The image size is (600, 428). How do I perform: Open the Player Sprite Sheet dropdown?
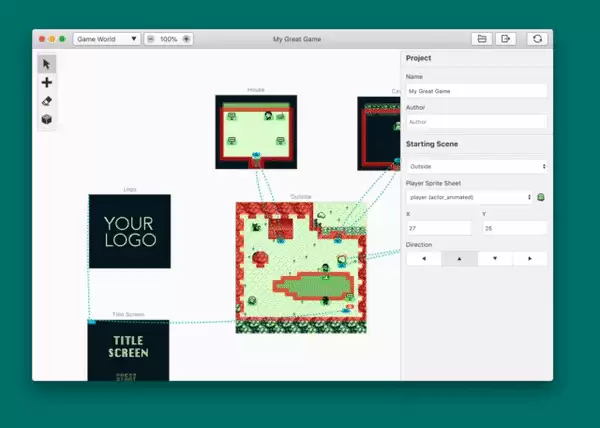point(469,197)
